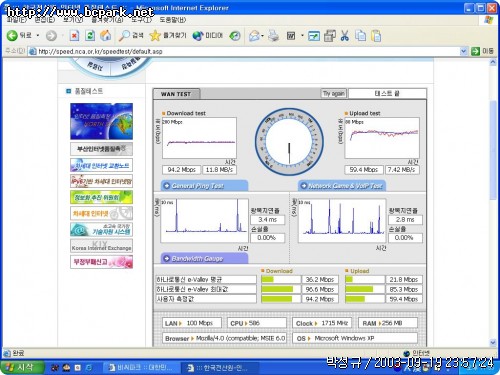Click the Upload test graph
This screenshot has width=500, height=375.
pos(382,138)
